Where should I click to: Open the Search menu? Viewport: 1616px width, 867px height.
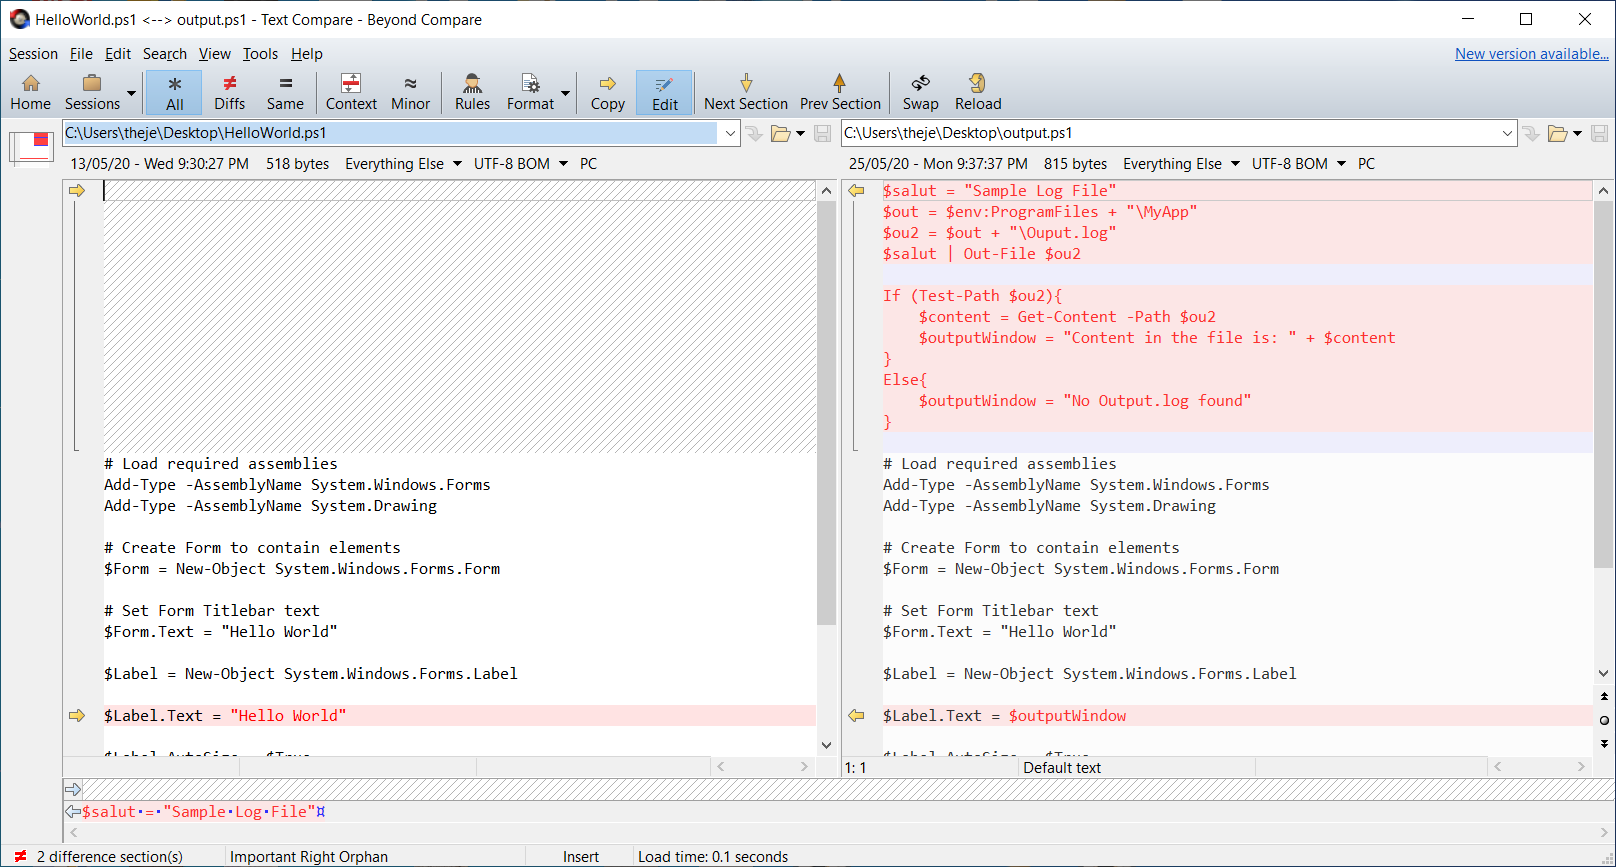coord(165,54)
